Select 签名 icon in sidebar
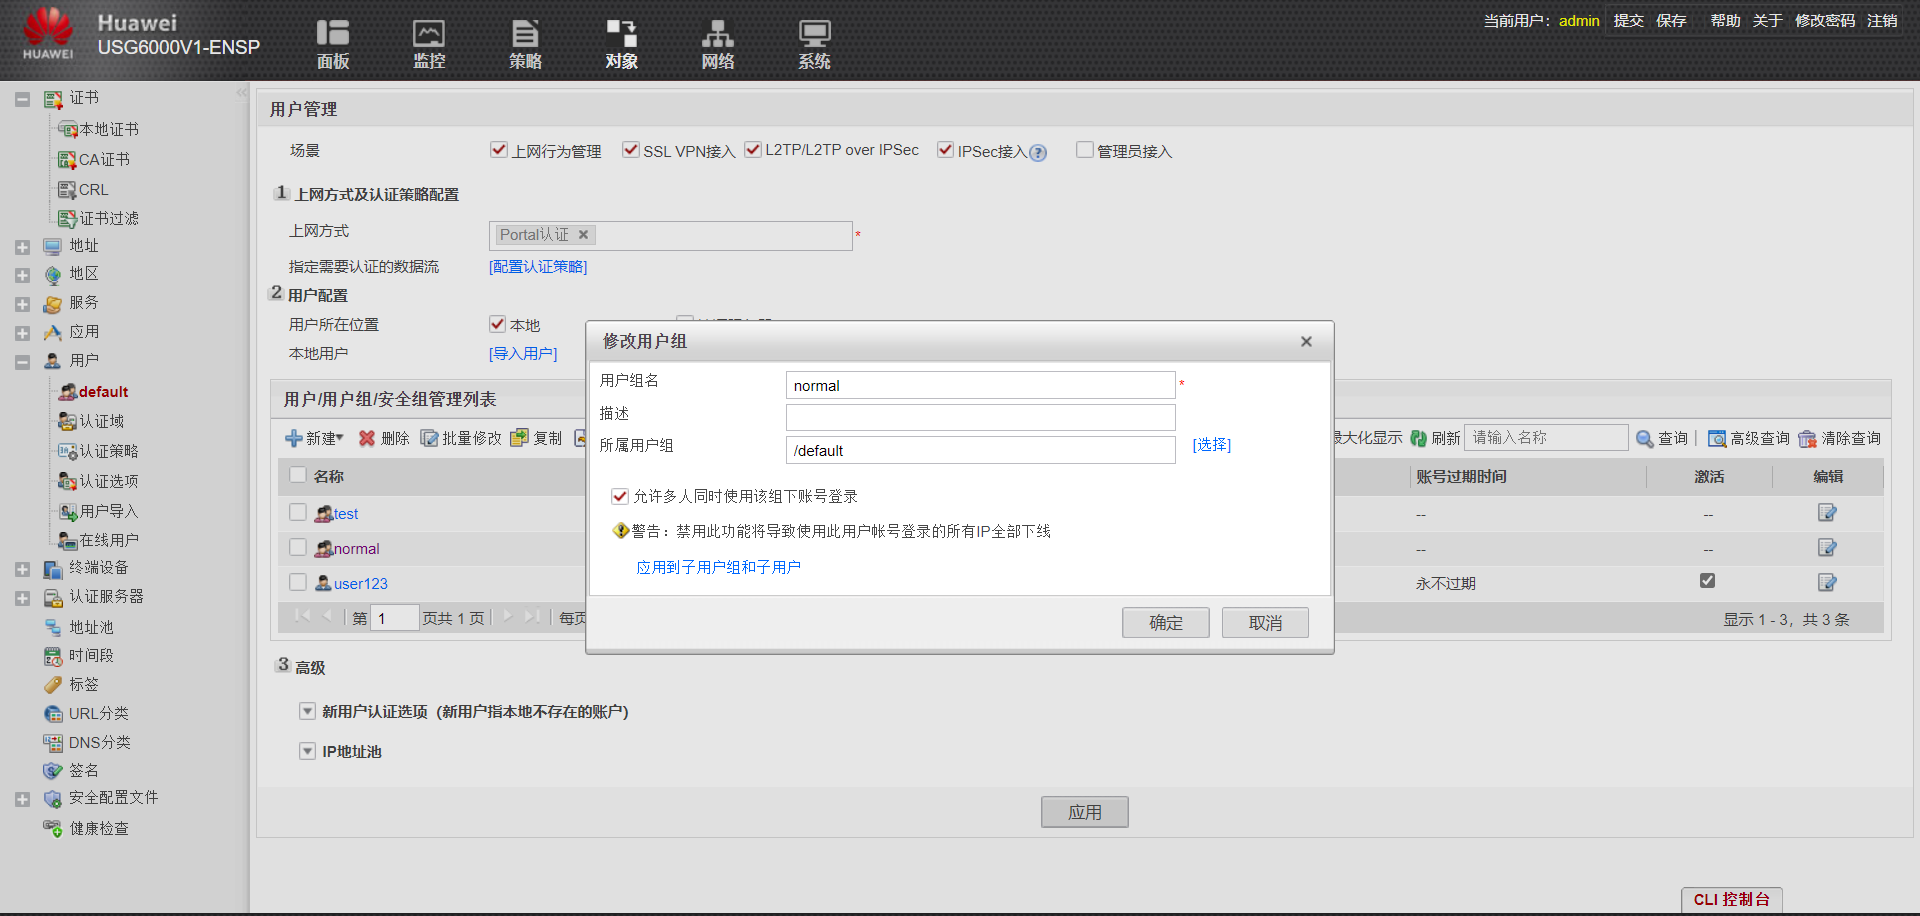Image resolution: width=1920 pixels, height=916 pixels. point(53,771)
